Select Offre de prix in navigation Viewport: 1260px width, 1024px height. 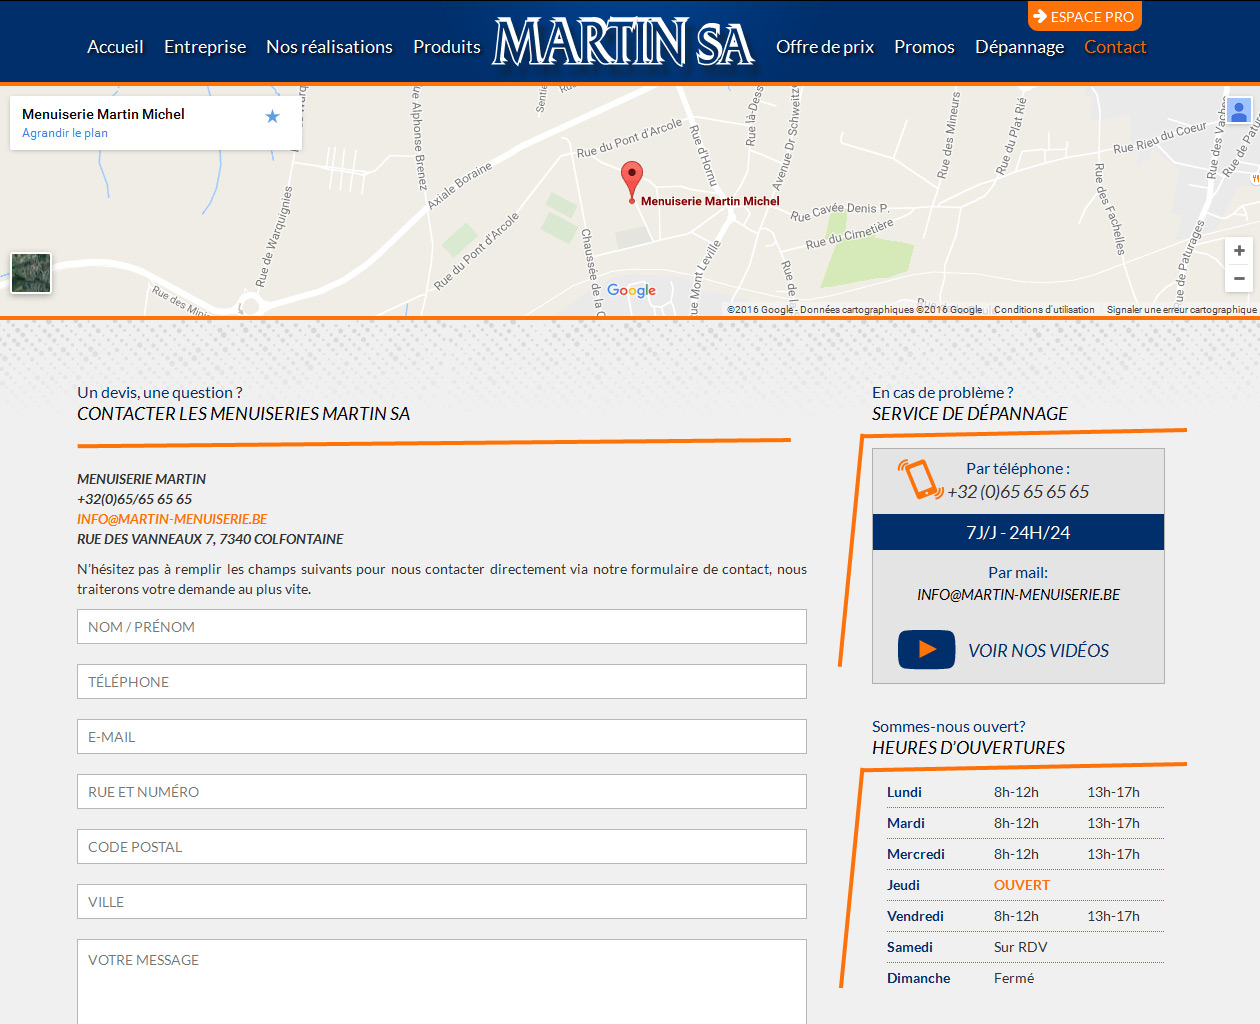(x=825, y=47)
